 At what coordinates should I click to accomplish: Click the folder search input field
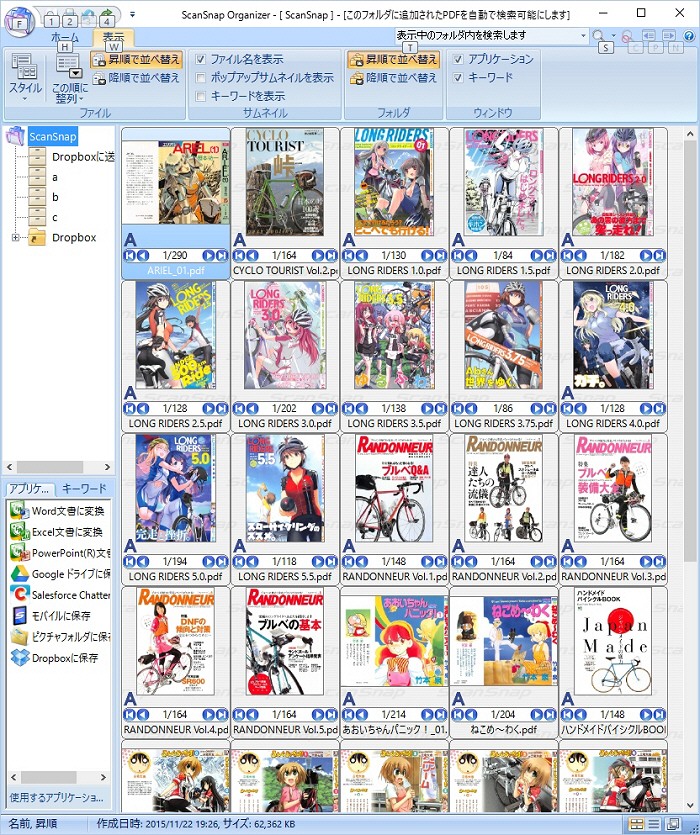click(x=486, y=36)
